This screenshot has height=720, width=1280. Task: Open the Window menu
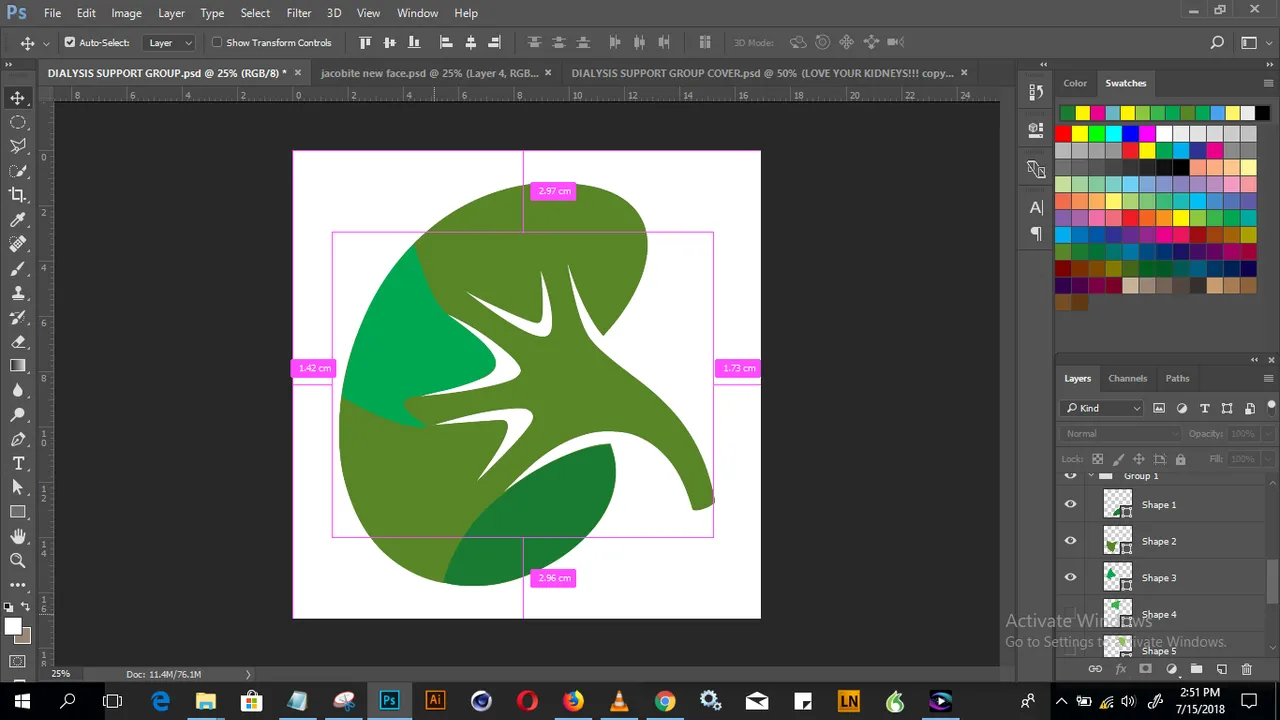417,13
